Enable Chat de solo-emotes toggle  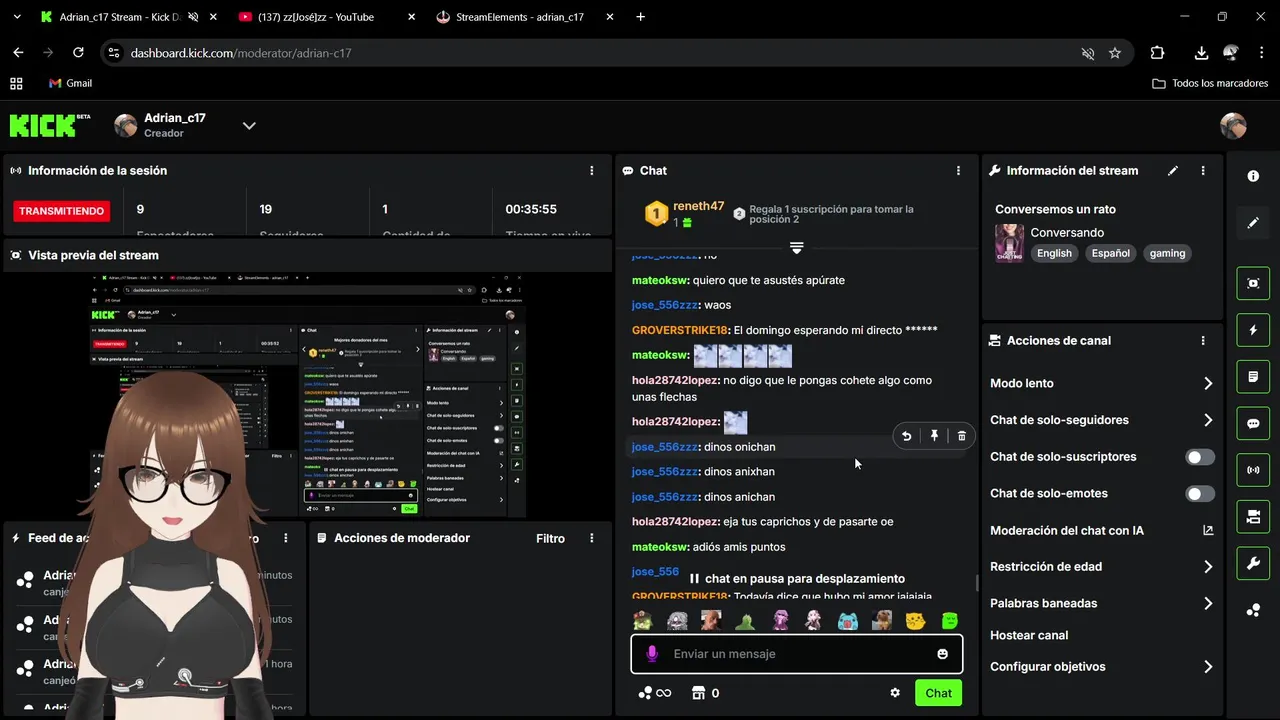tap(1200, 494)
